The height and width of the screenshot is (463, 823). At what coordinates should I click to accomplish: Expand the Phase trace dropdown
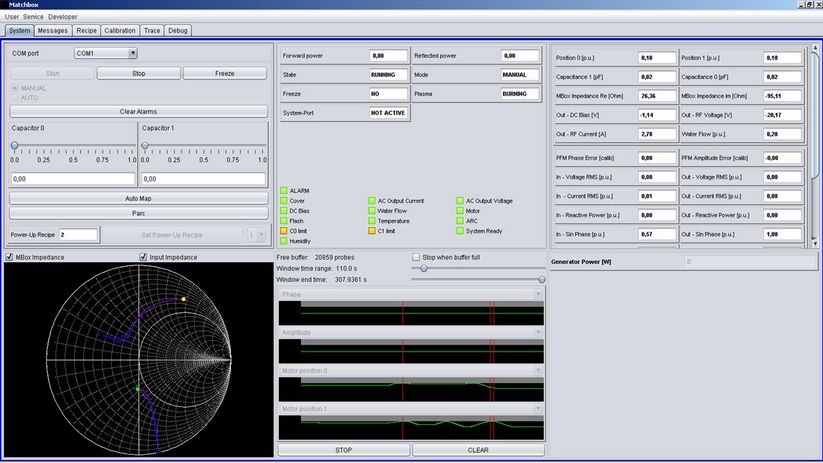(538, 295)
